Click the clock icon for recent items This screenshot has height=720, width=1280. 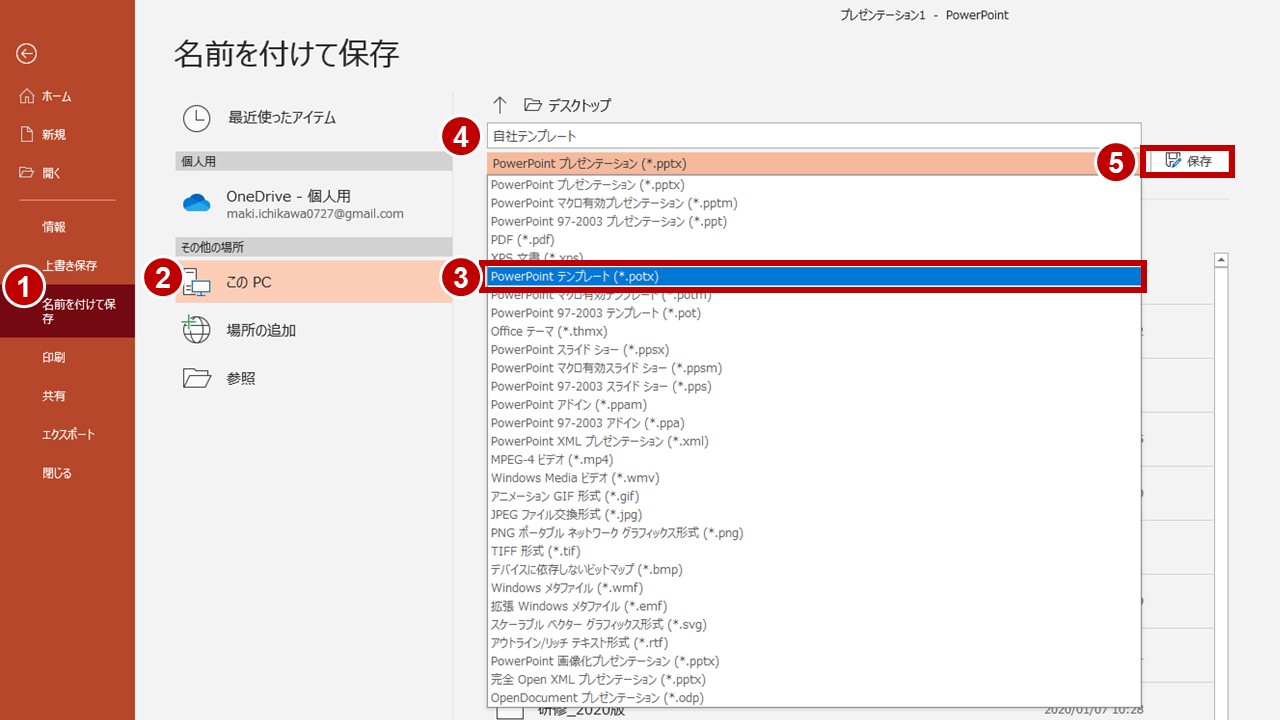[x=197, y=118]
